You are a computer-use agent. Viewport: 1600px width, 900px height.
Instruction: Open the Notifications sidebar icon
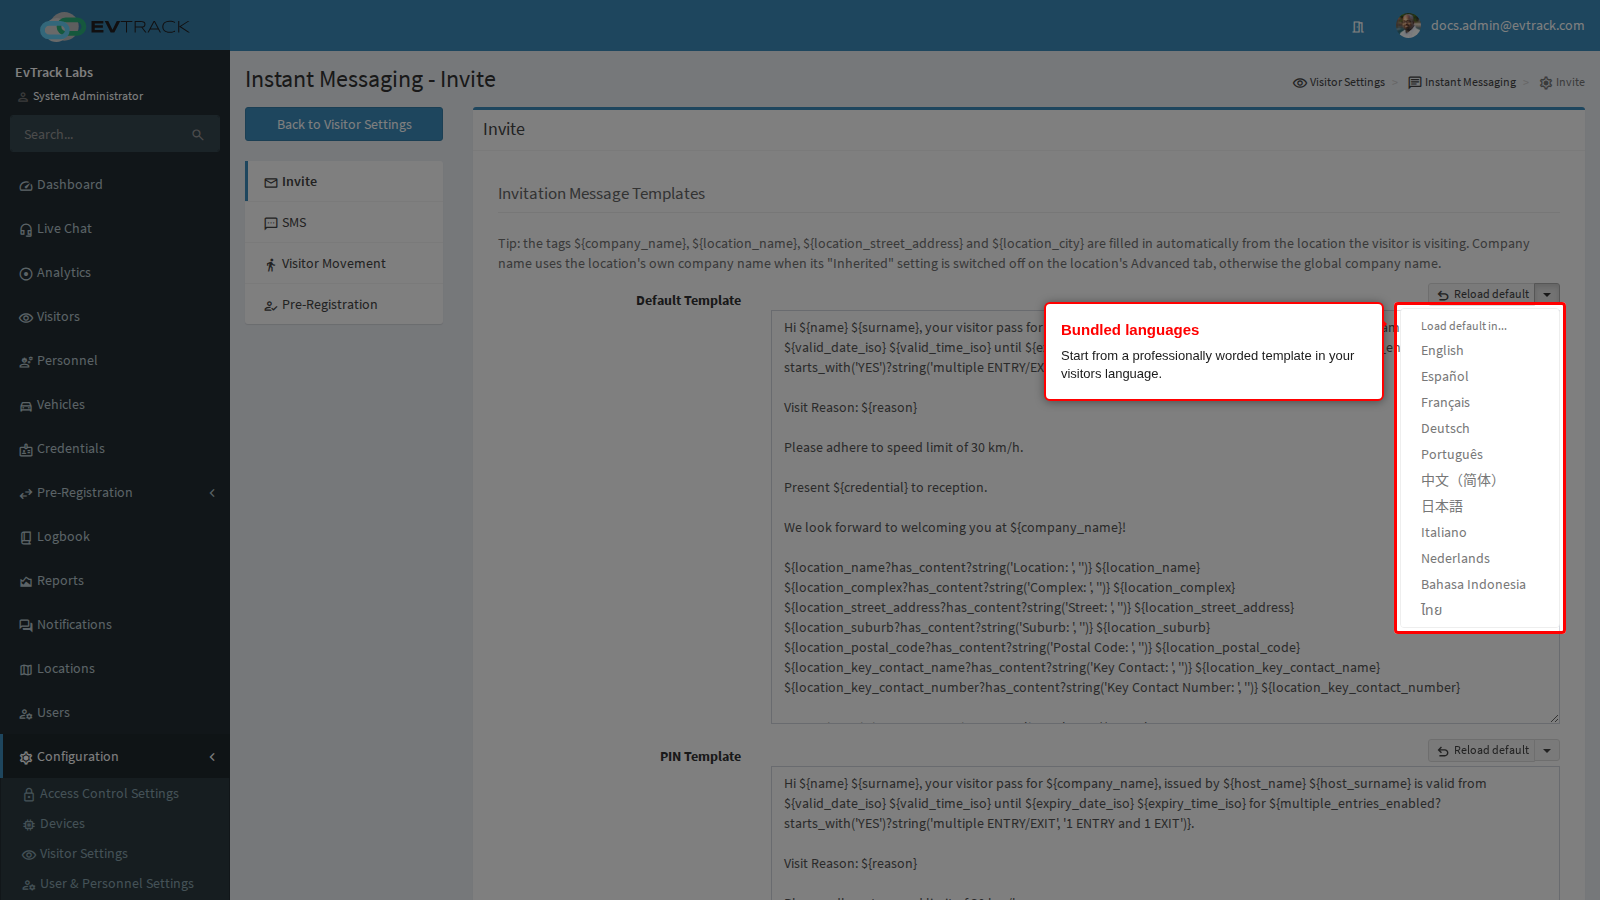click(x=26, y=625)
